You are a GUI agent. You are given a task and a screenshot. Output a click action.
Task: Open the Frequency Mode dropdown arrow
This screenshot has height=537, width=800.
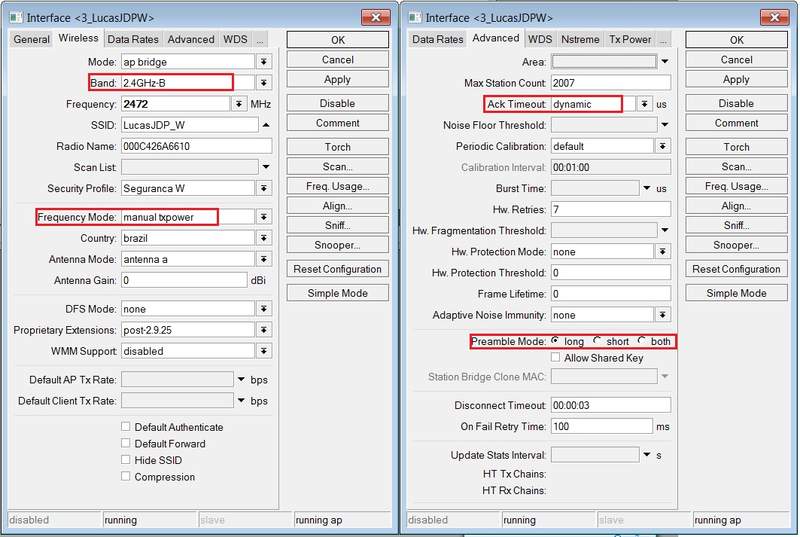click(264, 217)
